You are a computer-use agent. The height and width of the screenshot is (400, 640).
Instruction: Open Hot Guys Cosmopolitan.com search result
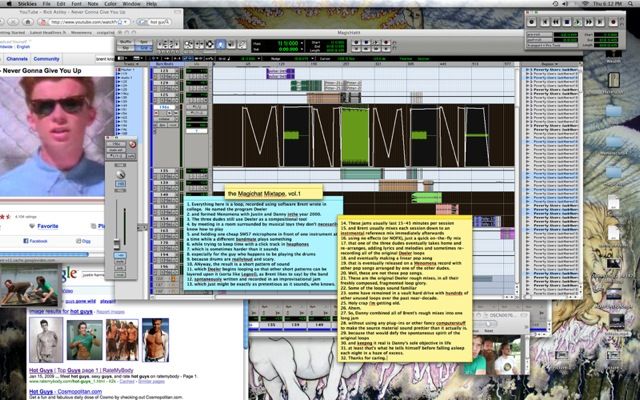click(x=65, y=392)
